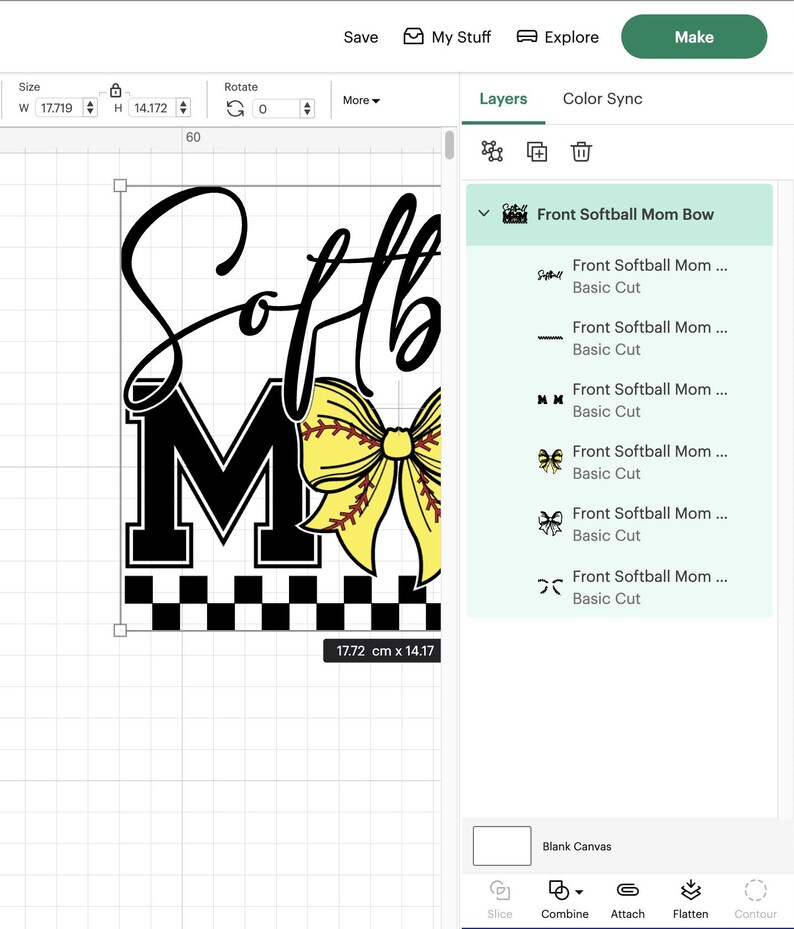This screenshot has height=929, width=794.
Task: Open My Stuff
Action: [447, 37]
